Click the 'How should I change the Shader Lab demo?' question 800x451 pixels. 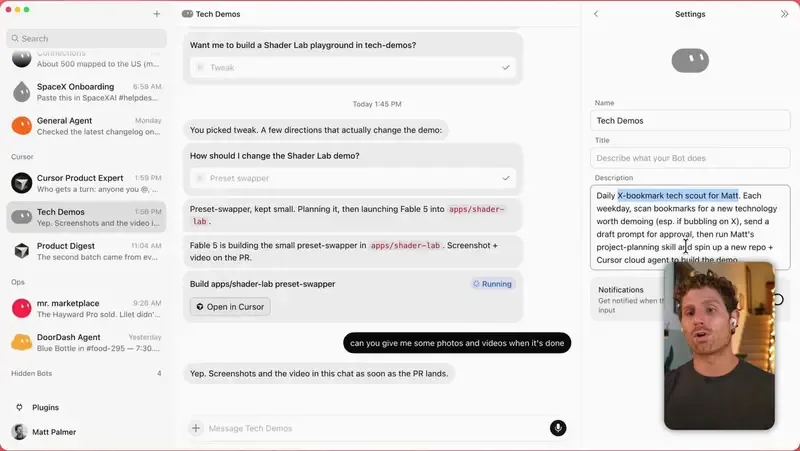(274, 156)
